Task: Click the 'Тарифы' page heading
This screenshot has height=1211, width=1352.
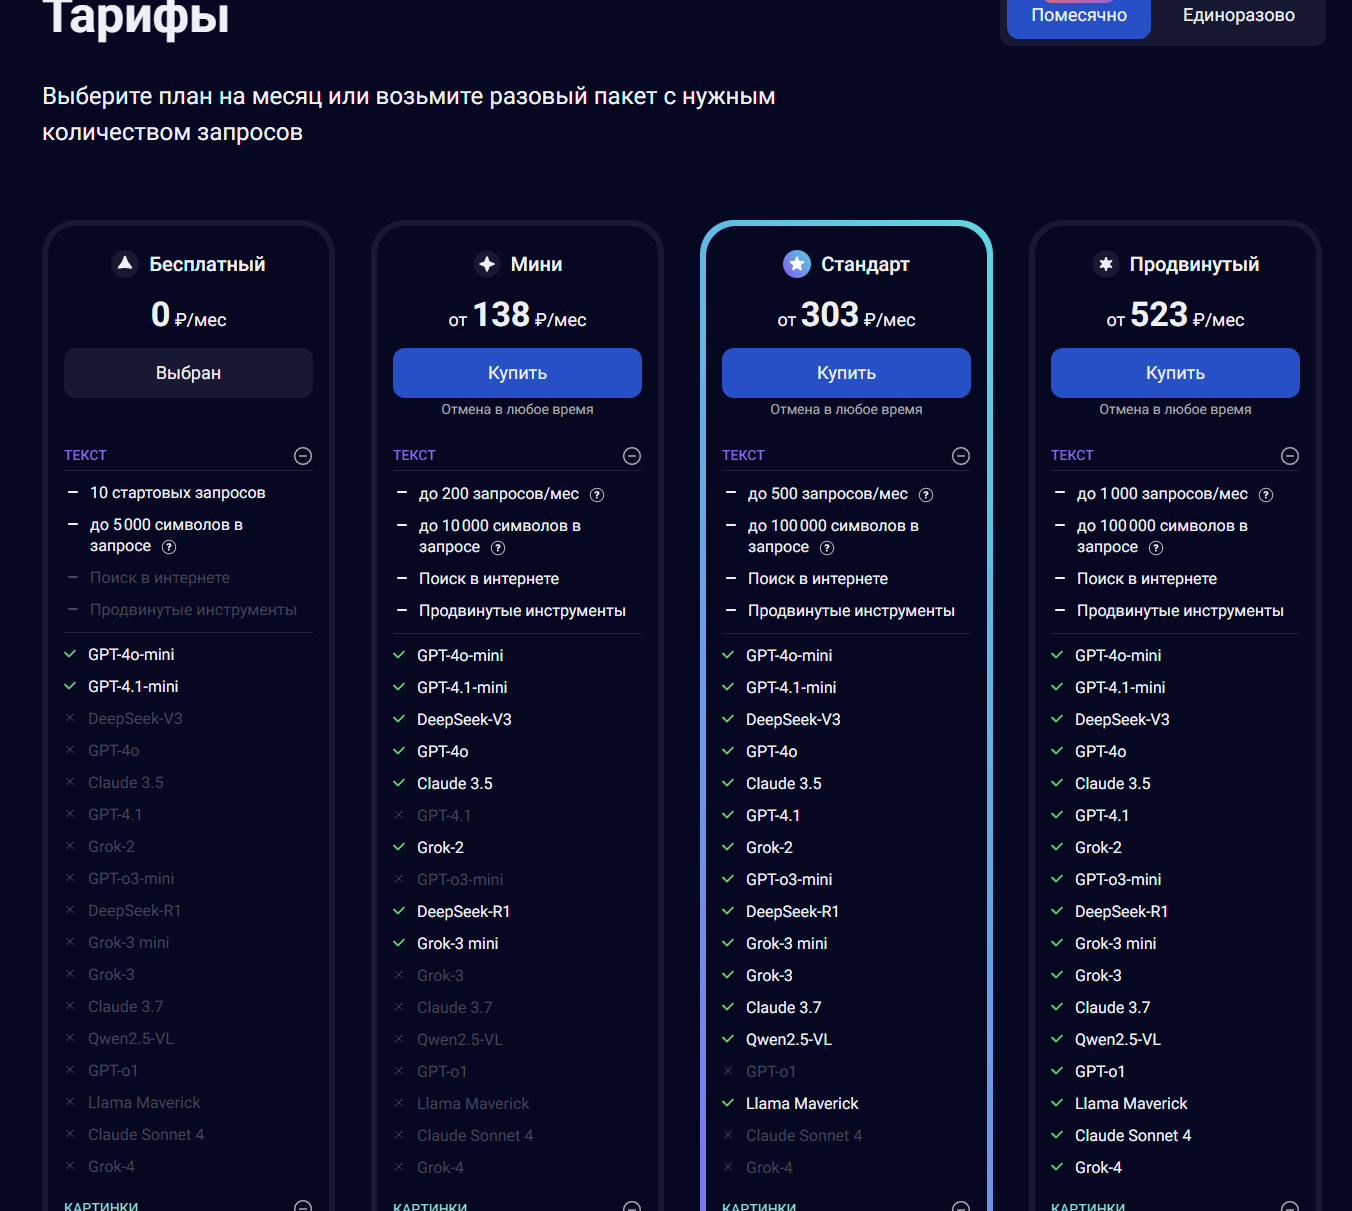Action: coord(136,17)
